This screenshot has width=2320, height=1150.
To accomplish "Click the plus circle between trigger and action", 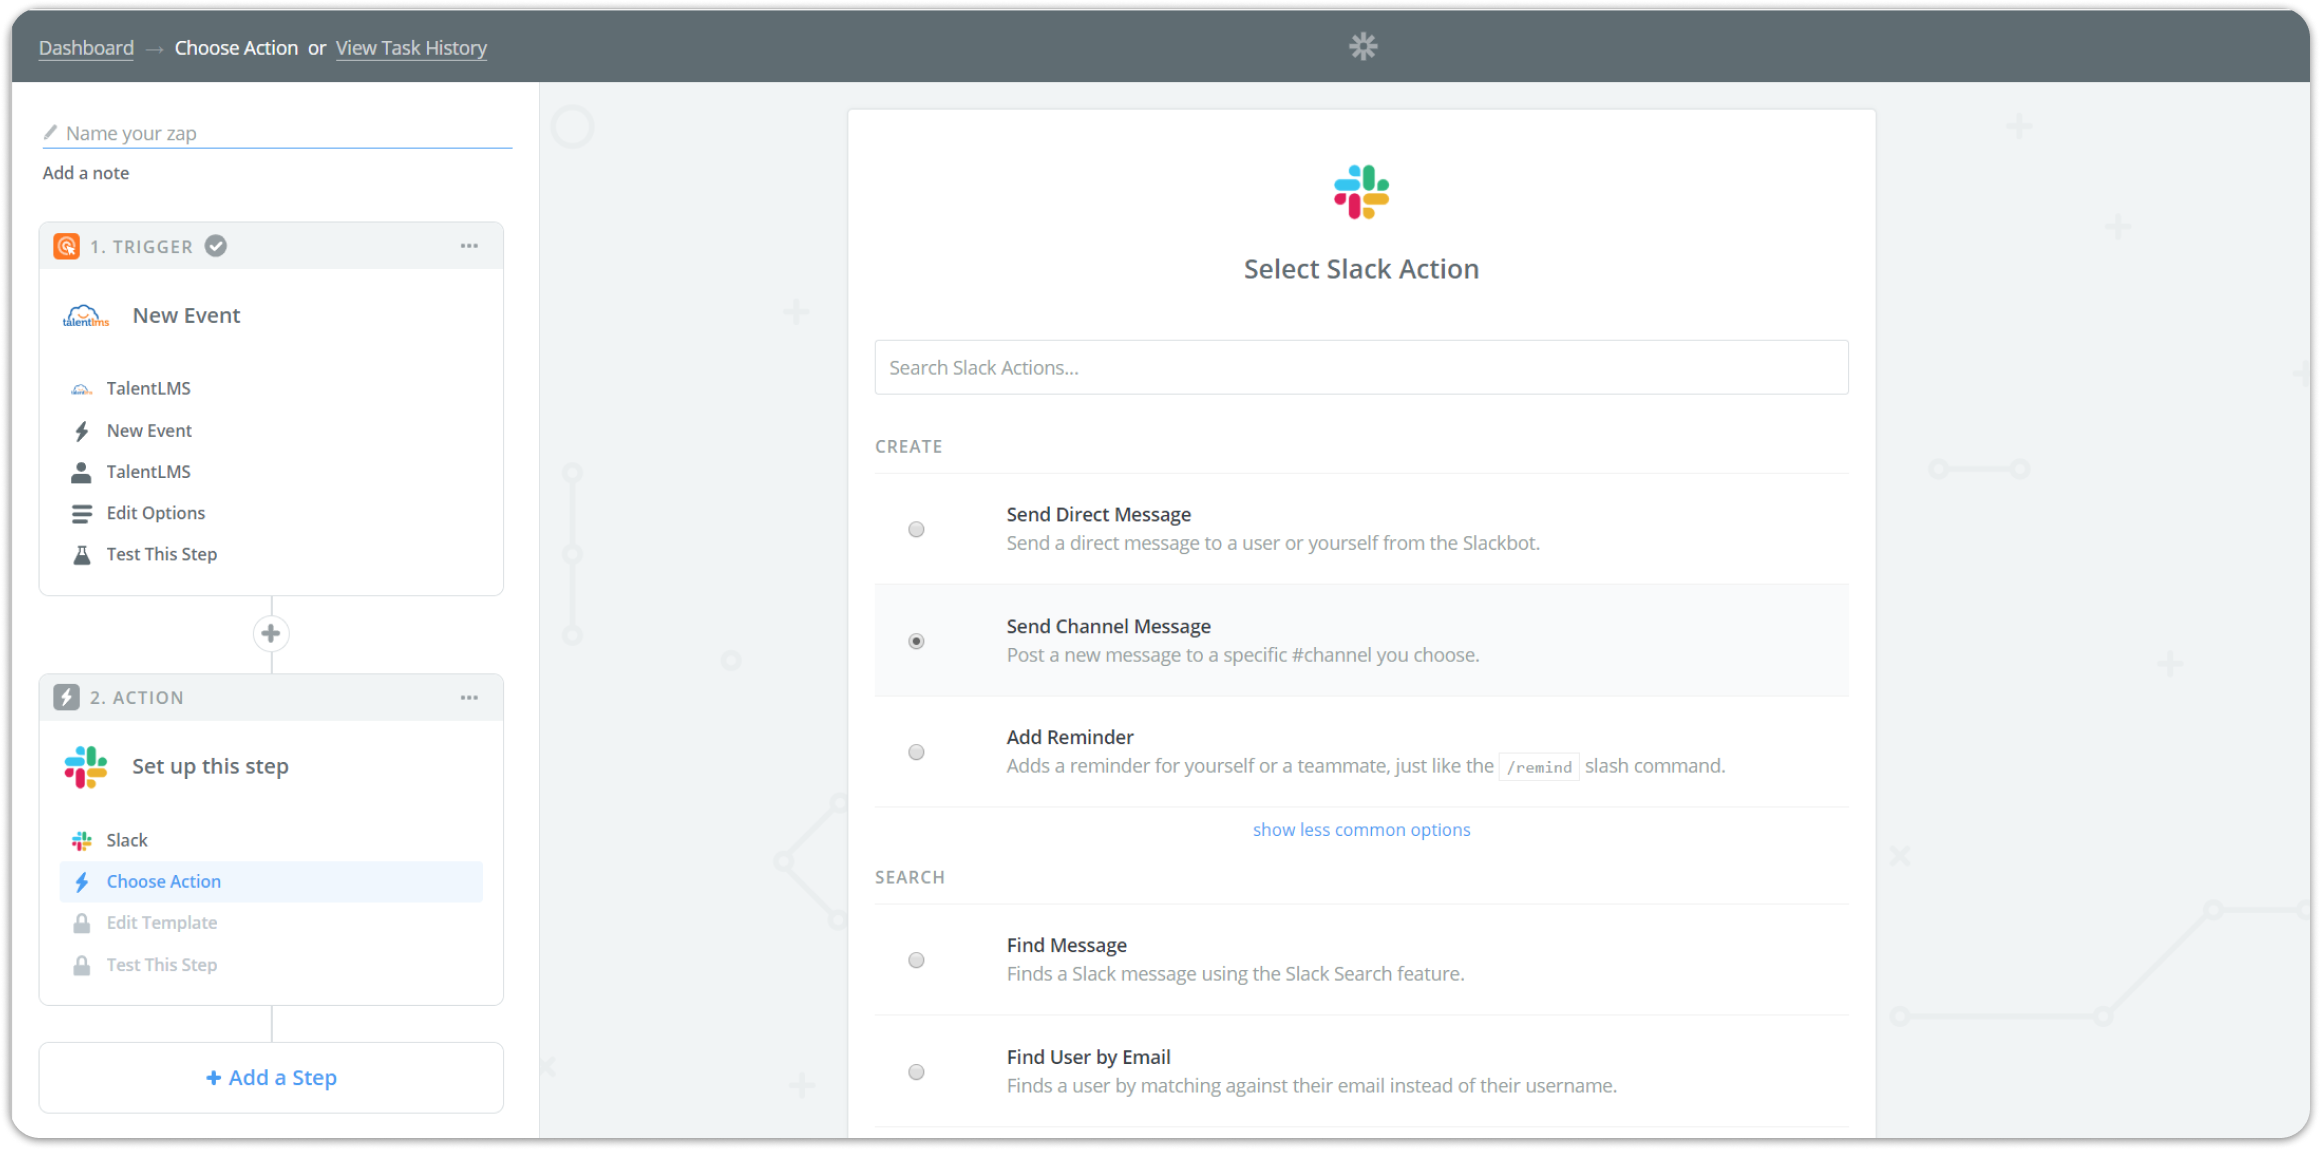I will tap(271, 633).
